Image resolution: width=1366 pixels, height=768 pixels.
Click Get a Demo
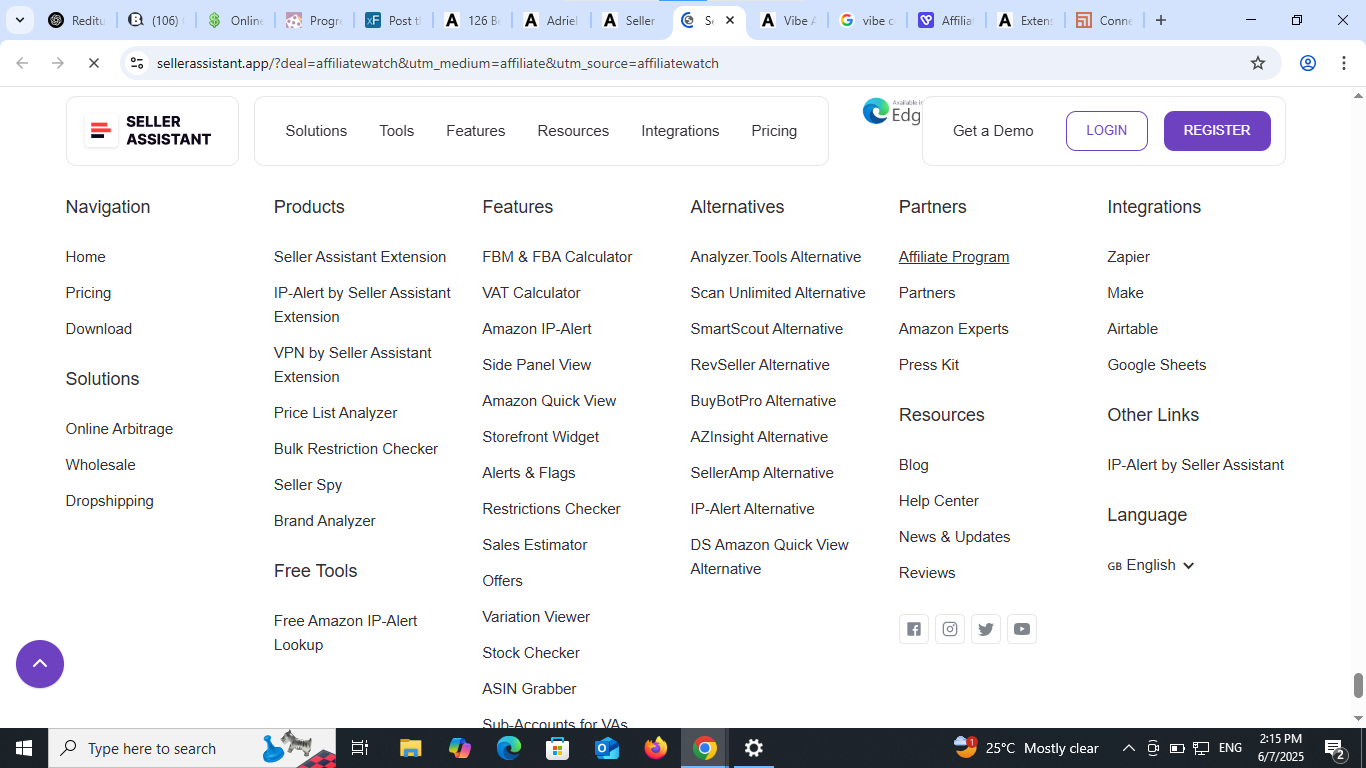point(993,131)
